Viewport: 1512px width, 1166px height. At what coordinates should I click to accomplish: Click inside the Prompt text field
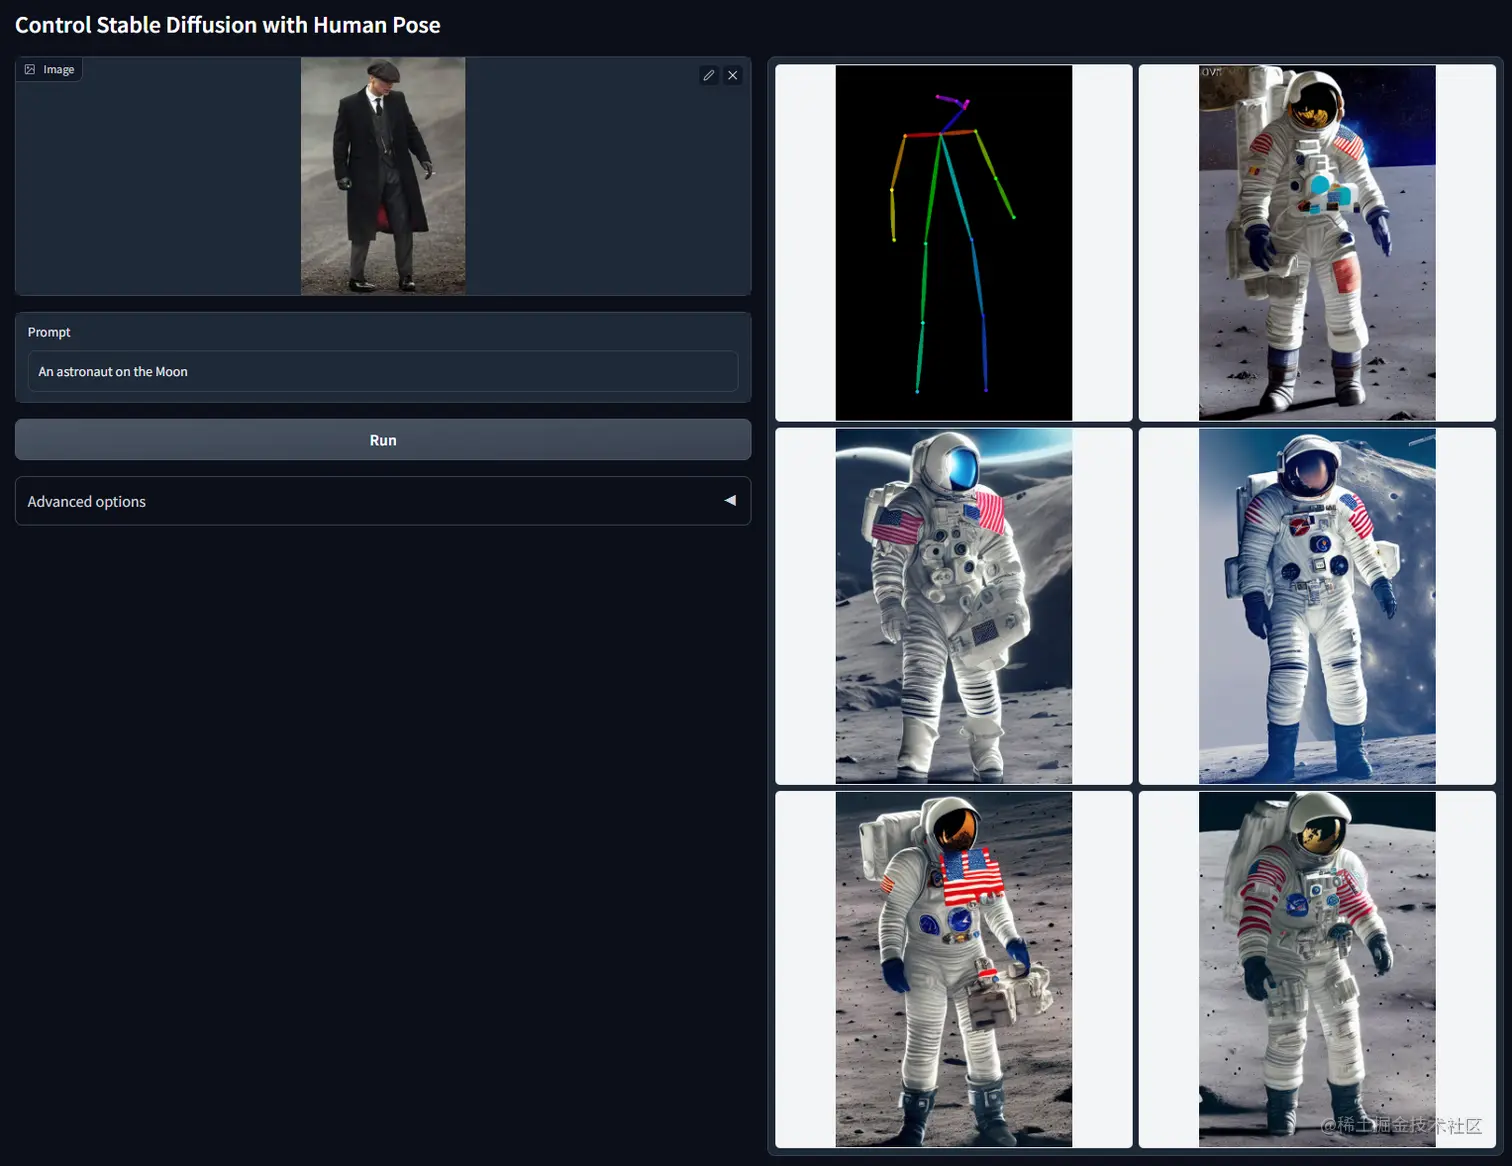(x=383, y=371)
